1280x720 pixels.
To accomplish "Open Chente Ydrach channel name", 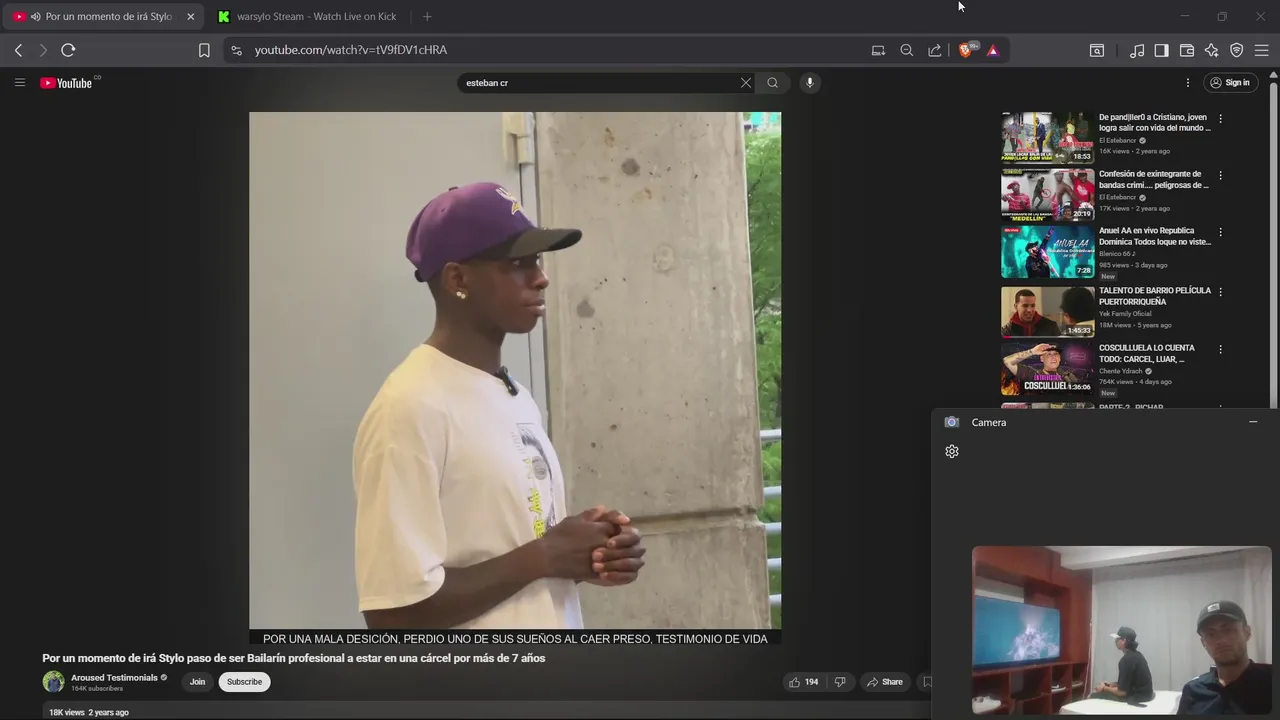I will point(1121,371).
